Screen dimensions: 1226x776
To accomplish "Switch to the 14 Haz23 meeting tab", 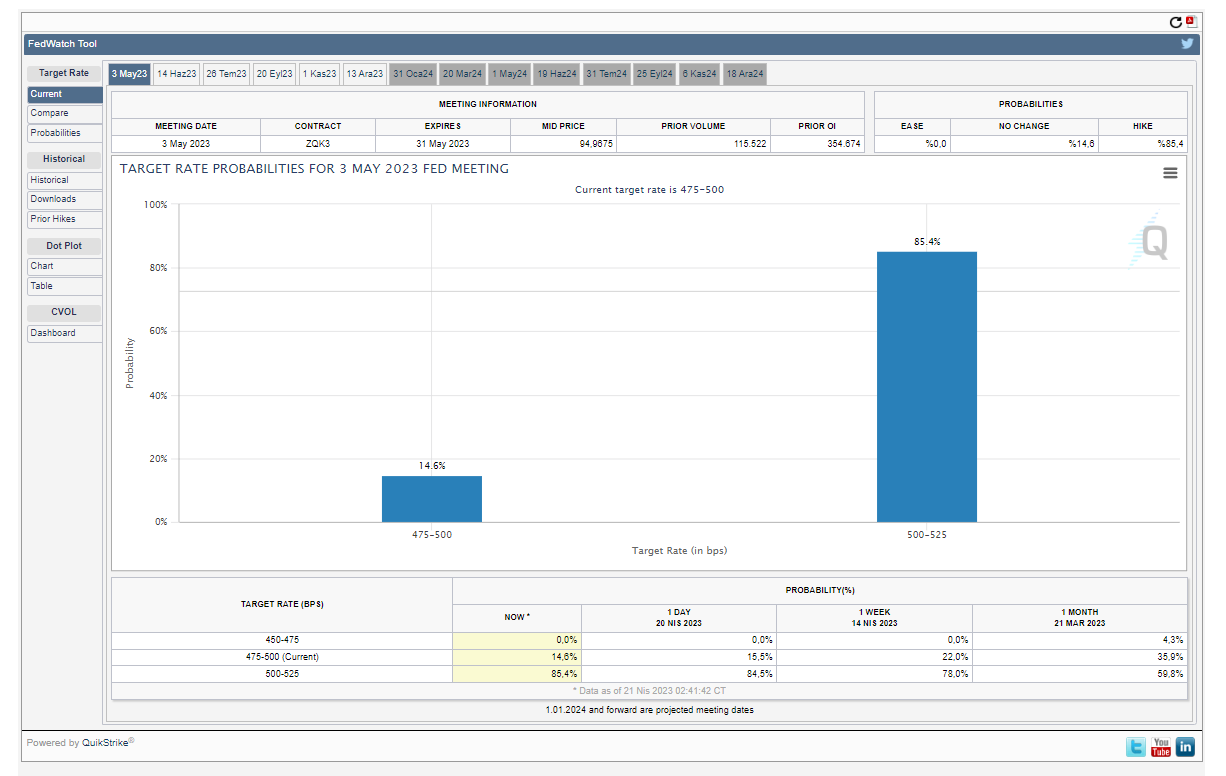I will [x=176, y=74].
